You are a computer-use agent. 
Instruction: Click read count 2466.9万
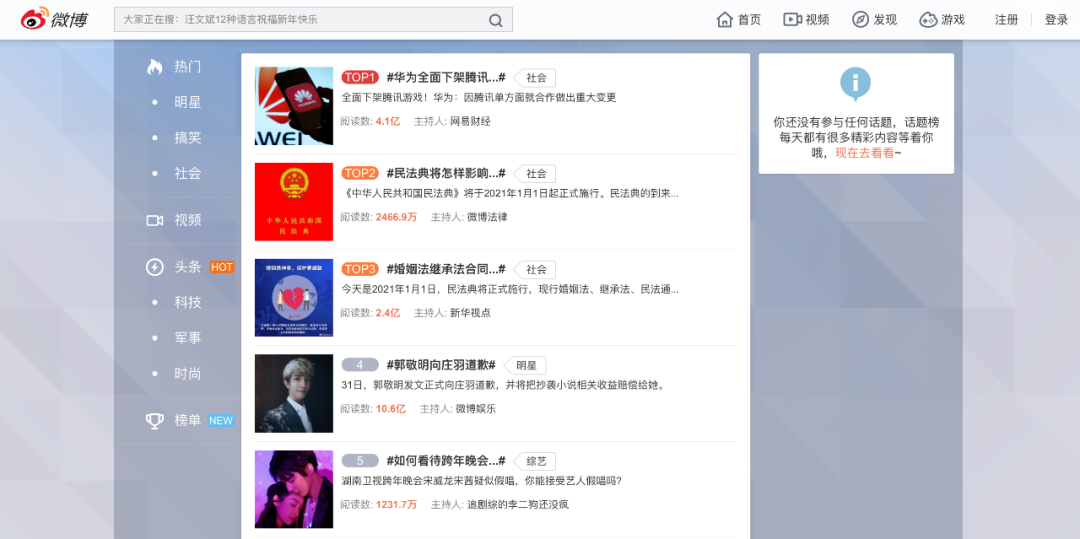397,217
